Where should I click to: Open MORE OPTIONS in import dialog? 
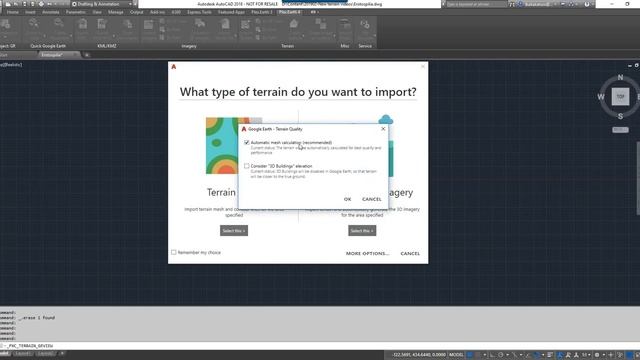[367, 253]
